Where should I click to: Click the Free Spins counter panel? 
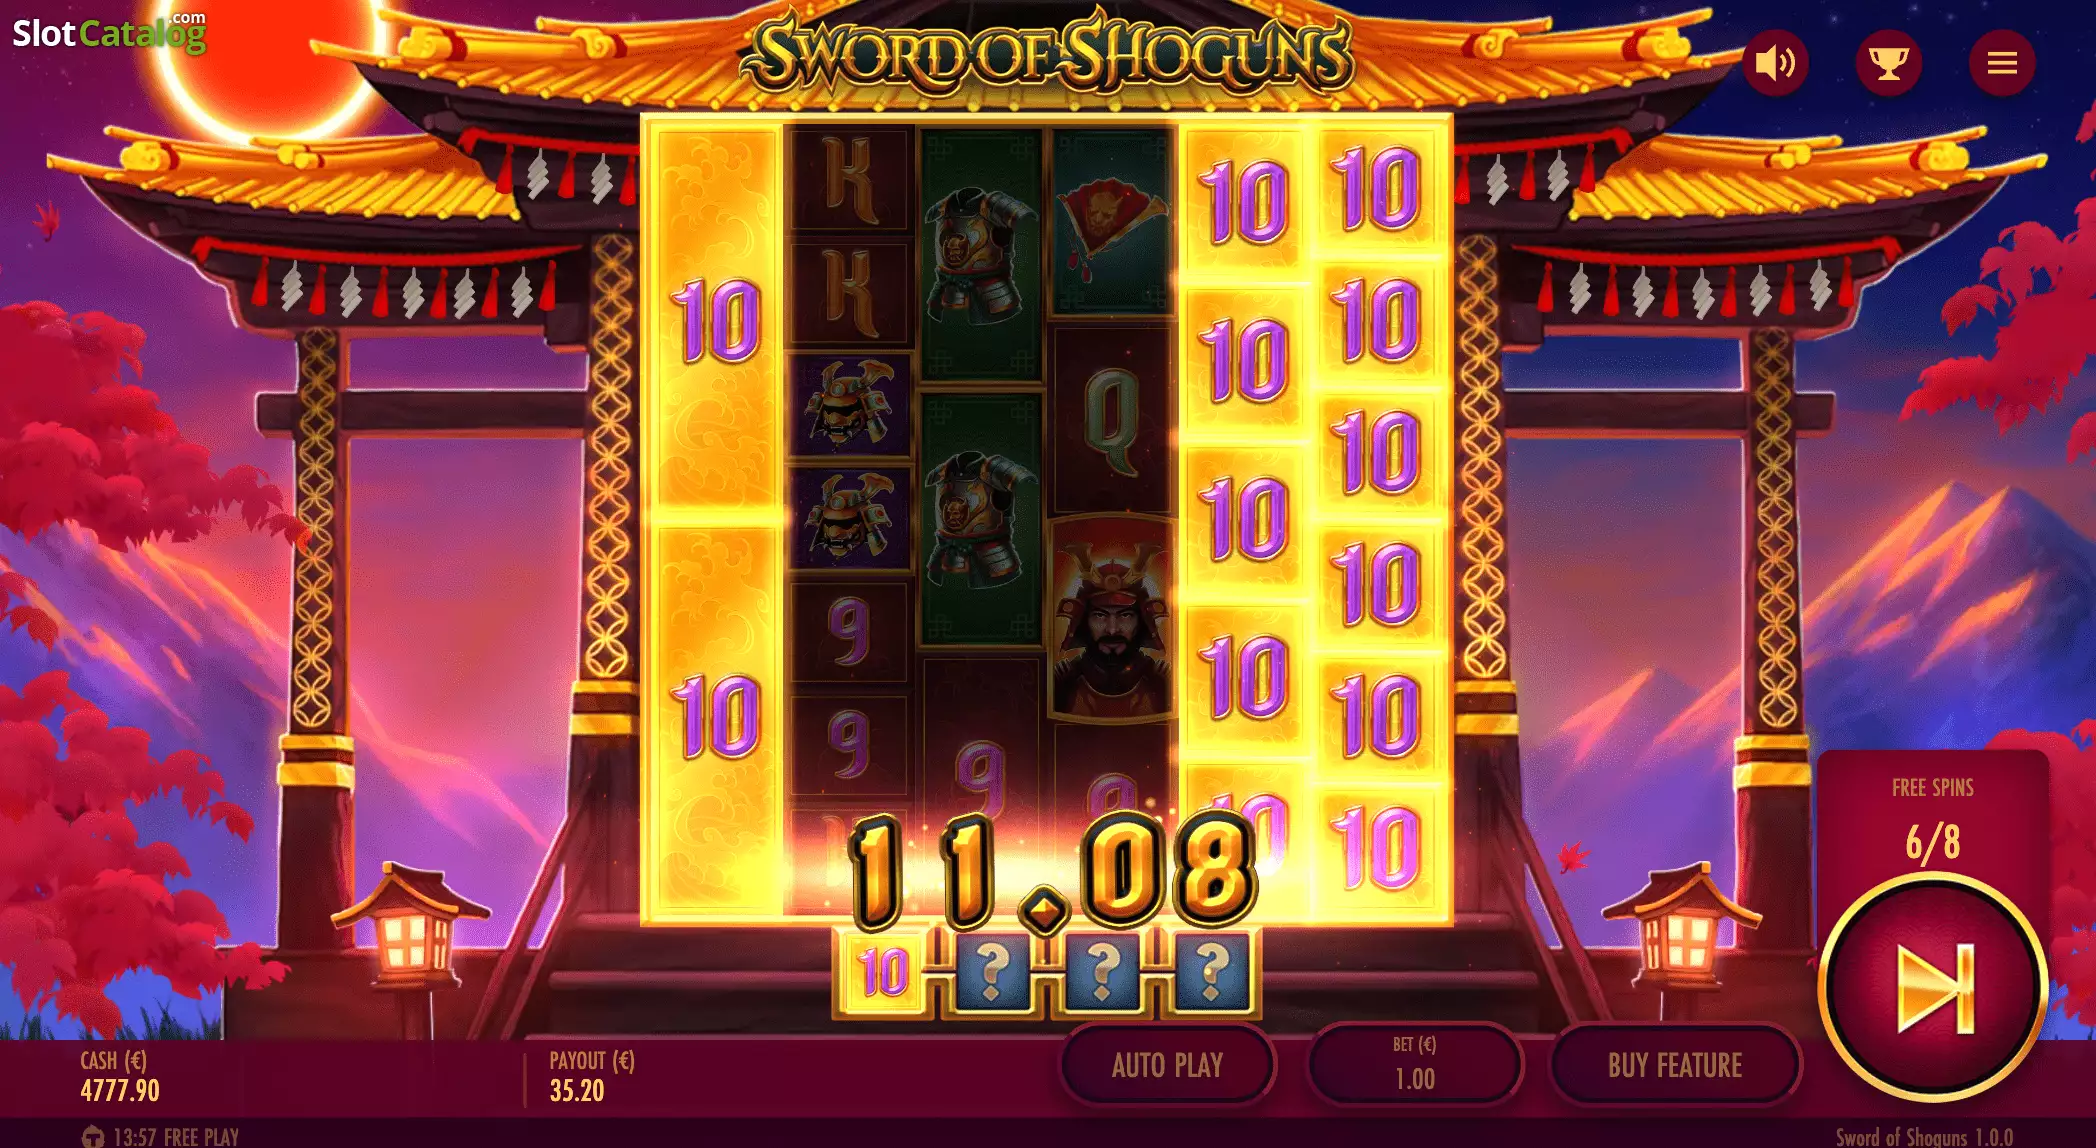click(x=1932, y=816)
